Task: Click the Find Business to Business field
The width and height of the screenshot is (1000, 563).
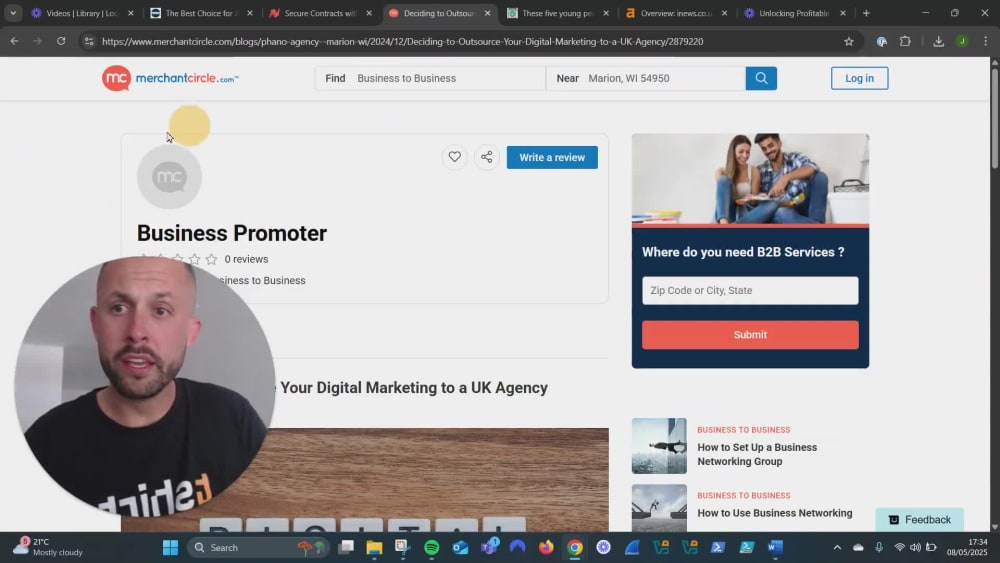Action: 430,78
